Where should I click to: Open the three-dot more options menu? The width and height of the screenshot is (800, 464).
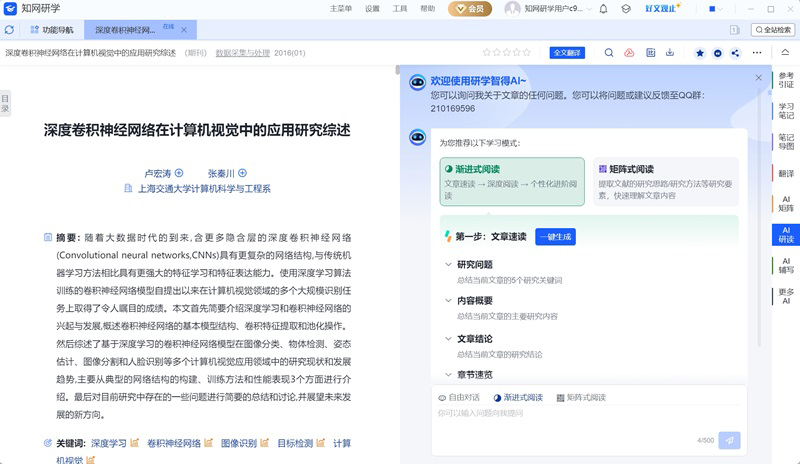pyautogui.click(x=757, y=53)
